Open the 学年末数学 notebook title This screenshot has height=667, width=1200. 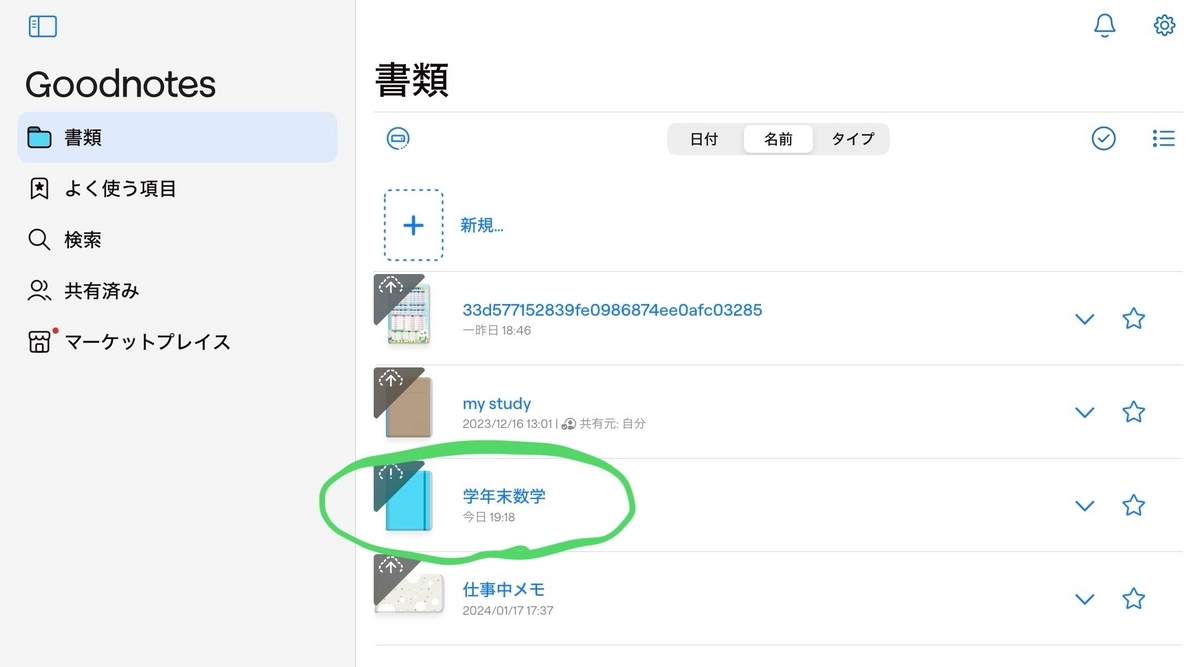point(504,496)
